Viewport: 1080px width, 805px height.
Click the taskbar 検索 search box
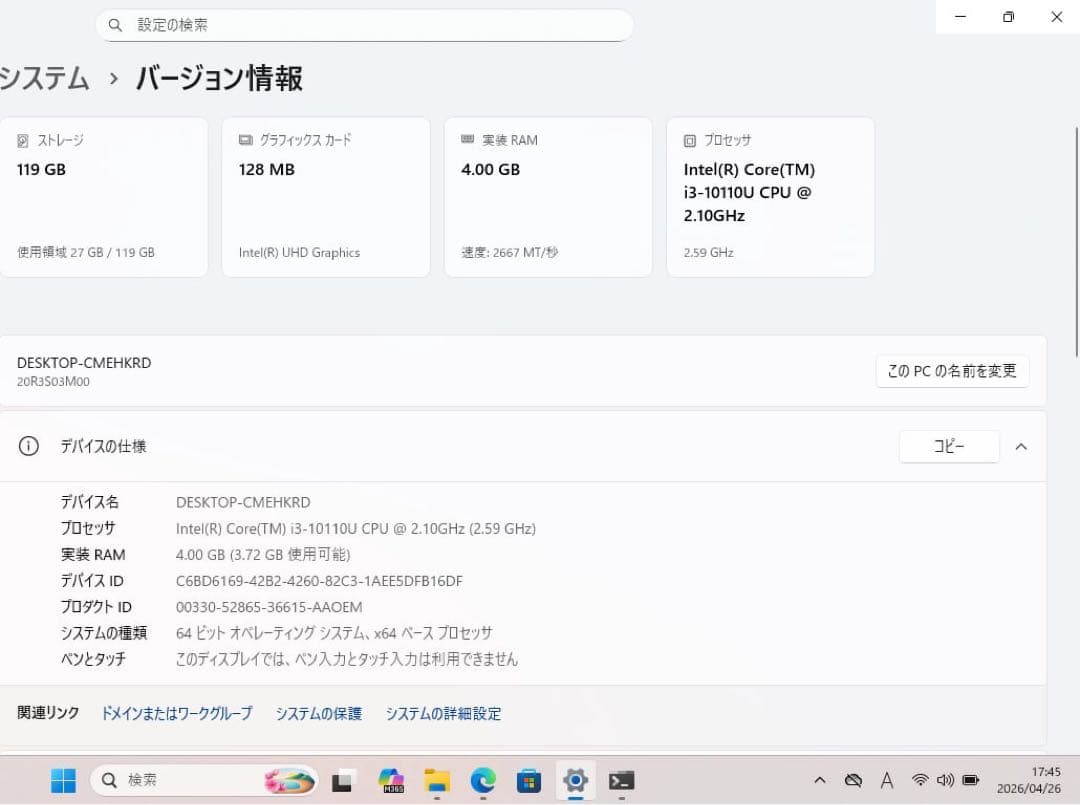click(205, 780)
